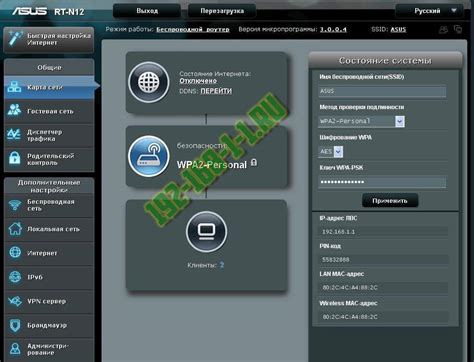Click the WPA2-Personal security text
Image resolution: width=474 pixels, height=362 pixels.
tap(212, 165)
